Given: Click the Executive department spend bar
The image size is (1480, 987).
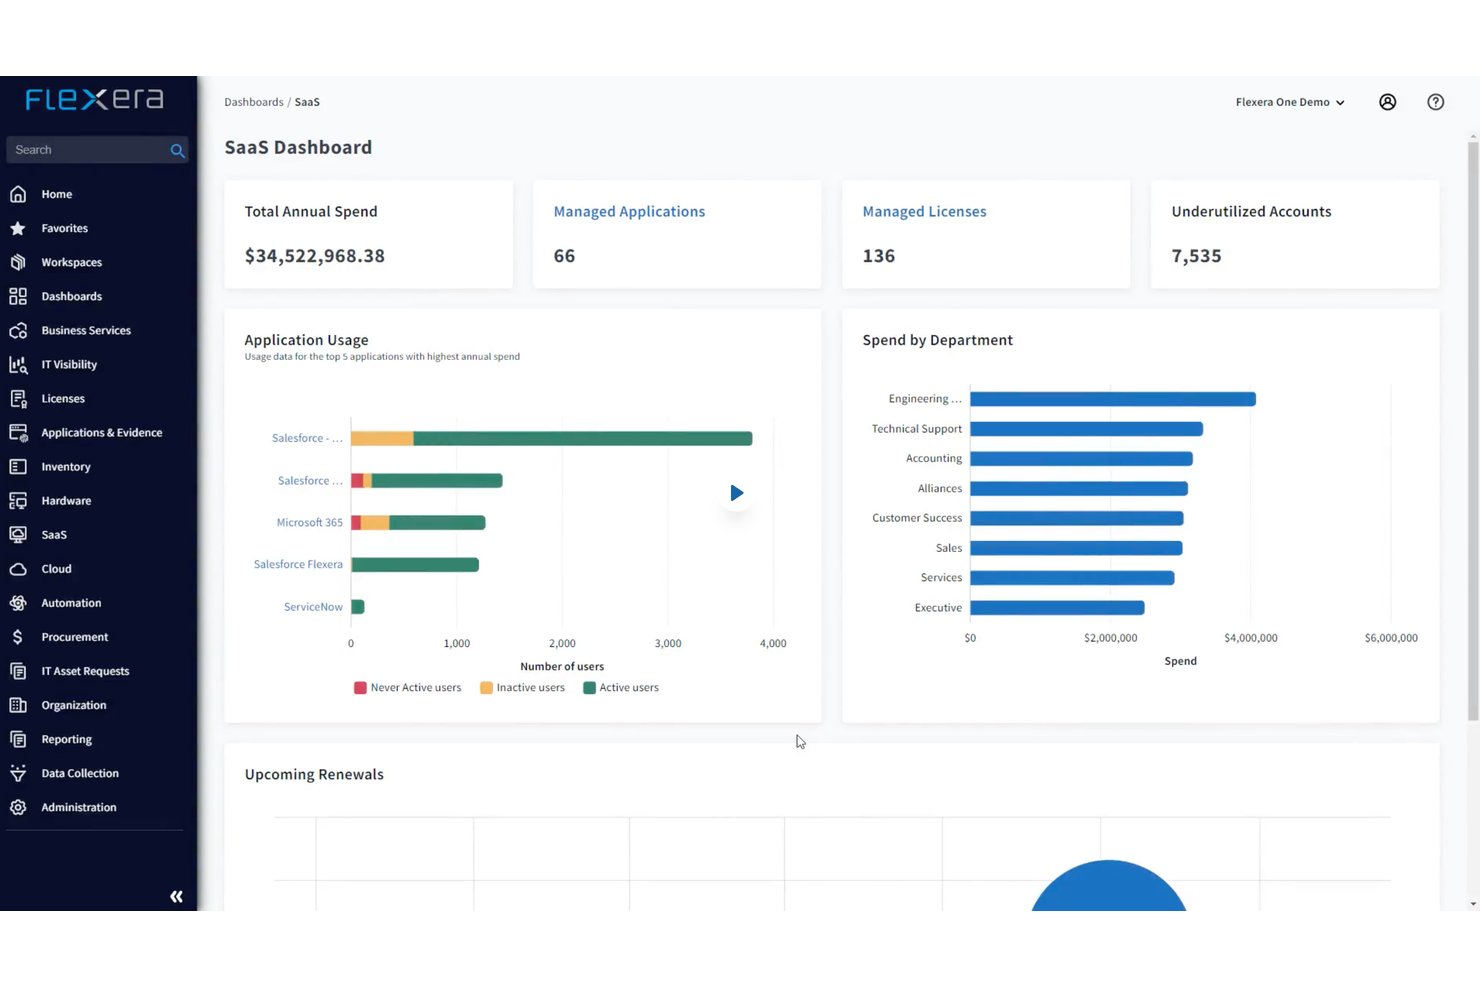Looking at the screenshot, I should [x=1057, y=607].
